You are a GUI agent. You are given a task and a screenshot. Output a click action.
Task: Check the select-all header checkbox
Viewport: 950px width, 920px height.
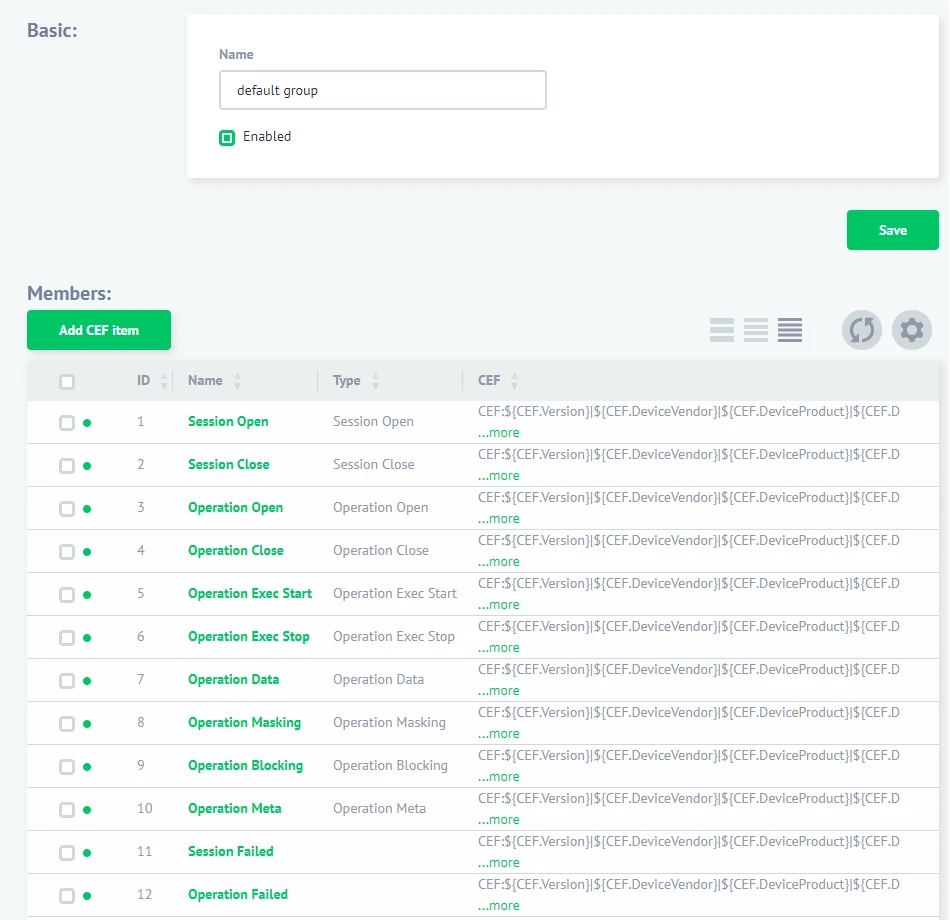coord(67,381)
